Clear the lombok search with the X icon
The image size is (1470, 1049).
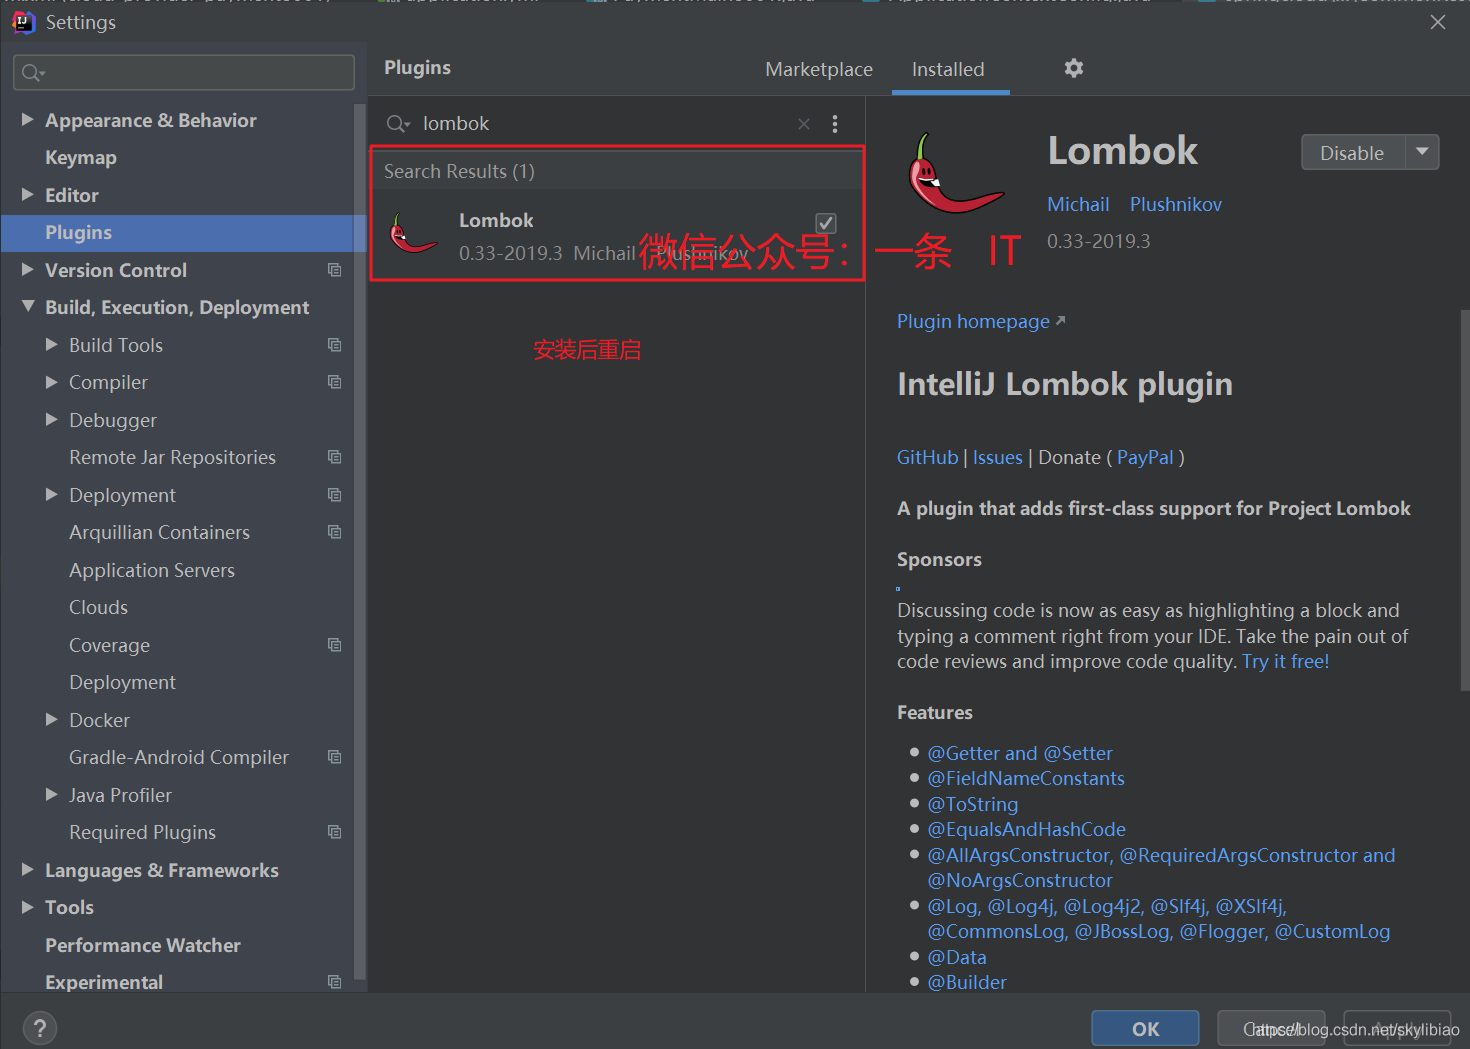pyautogui.click(x=804, y=124)
